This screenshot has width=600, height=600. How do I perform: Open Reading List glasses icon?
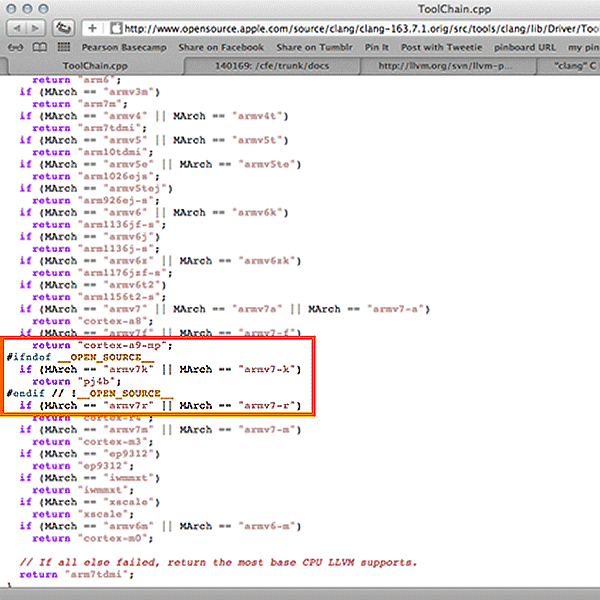click(16, 47)
